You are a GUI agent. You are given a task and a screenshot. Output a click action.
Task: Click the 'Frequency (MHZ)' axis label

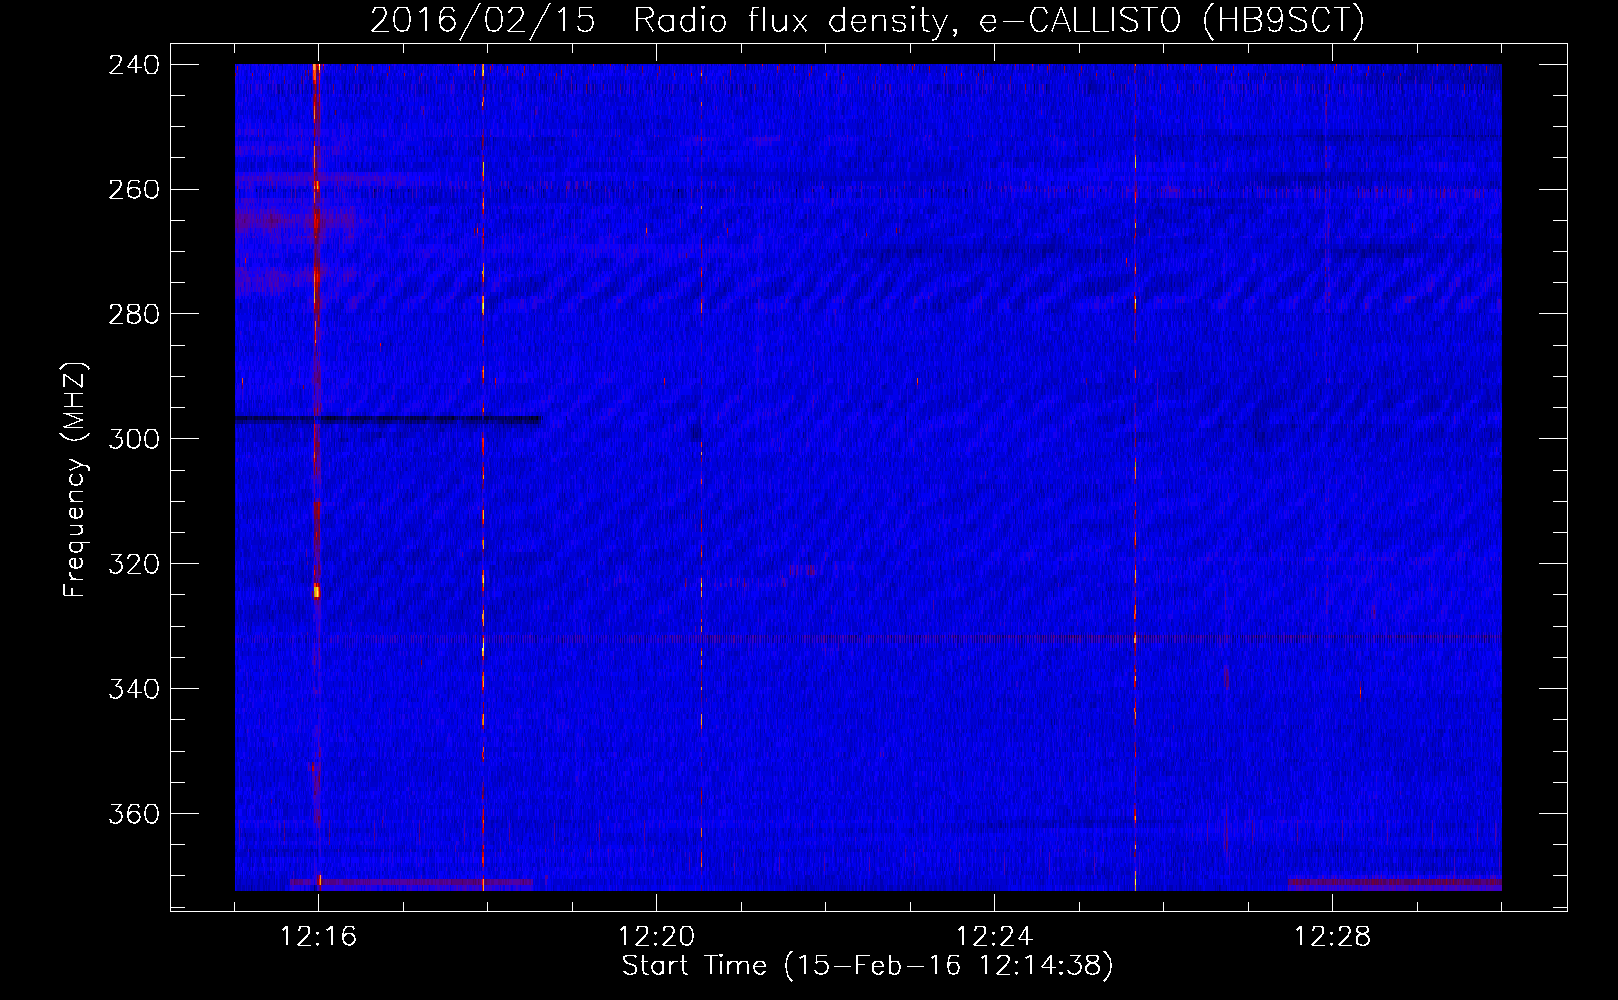click(x=75, y=479)
